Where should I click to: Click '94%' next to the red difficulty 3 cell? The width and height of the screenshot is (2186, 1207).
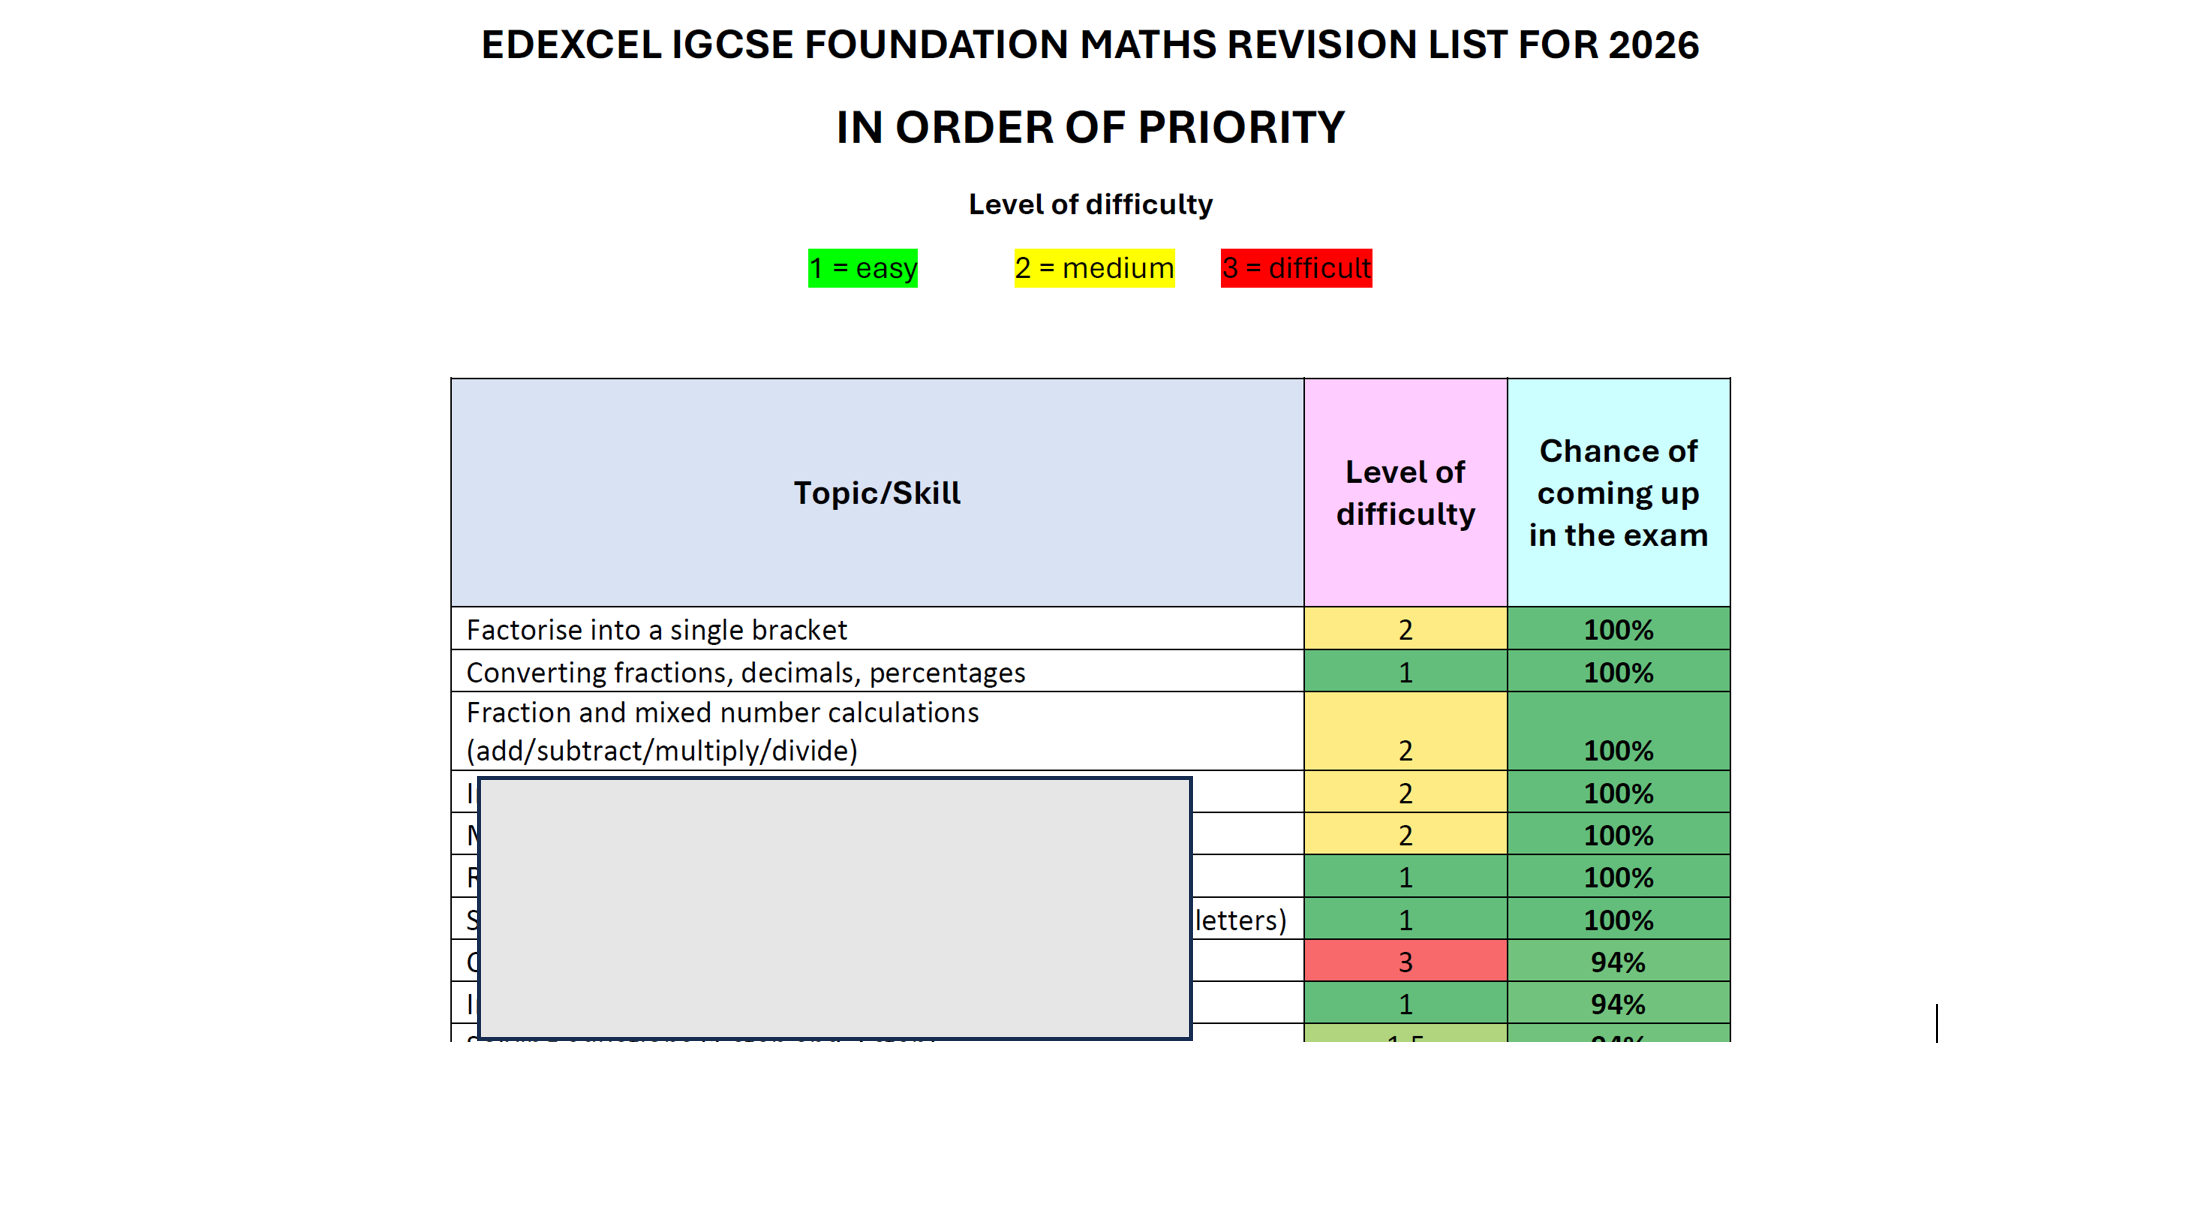coord(1618,961)
